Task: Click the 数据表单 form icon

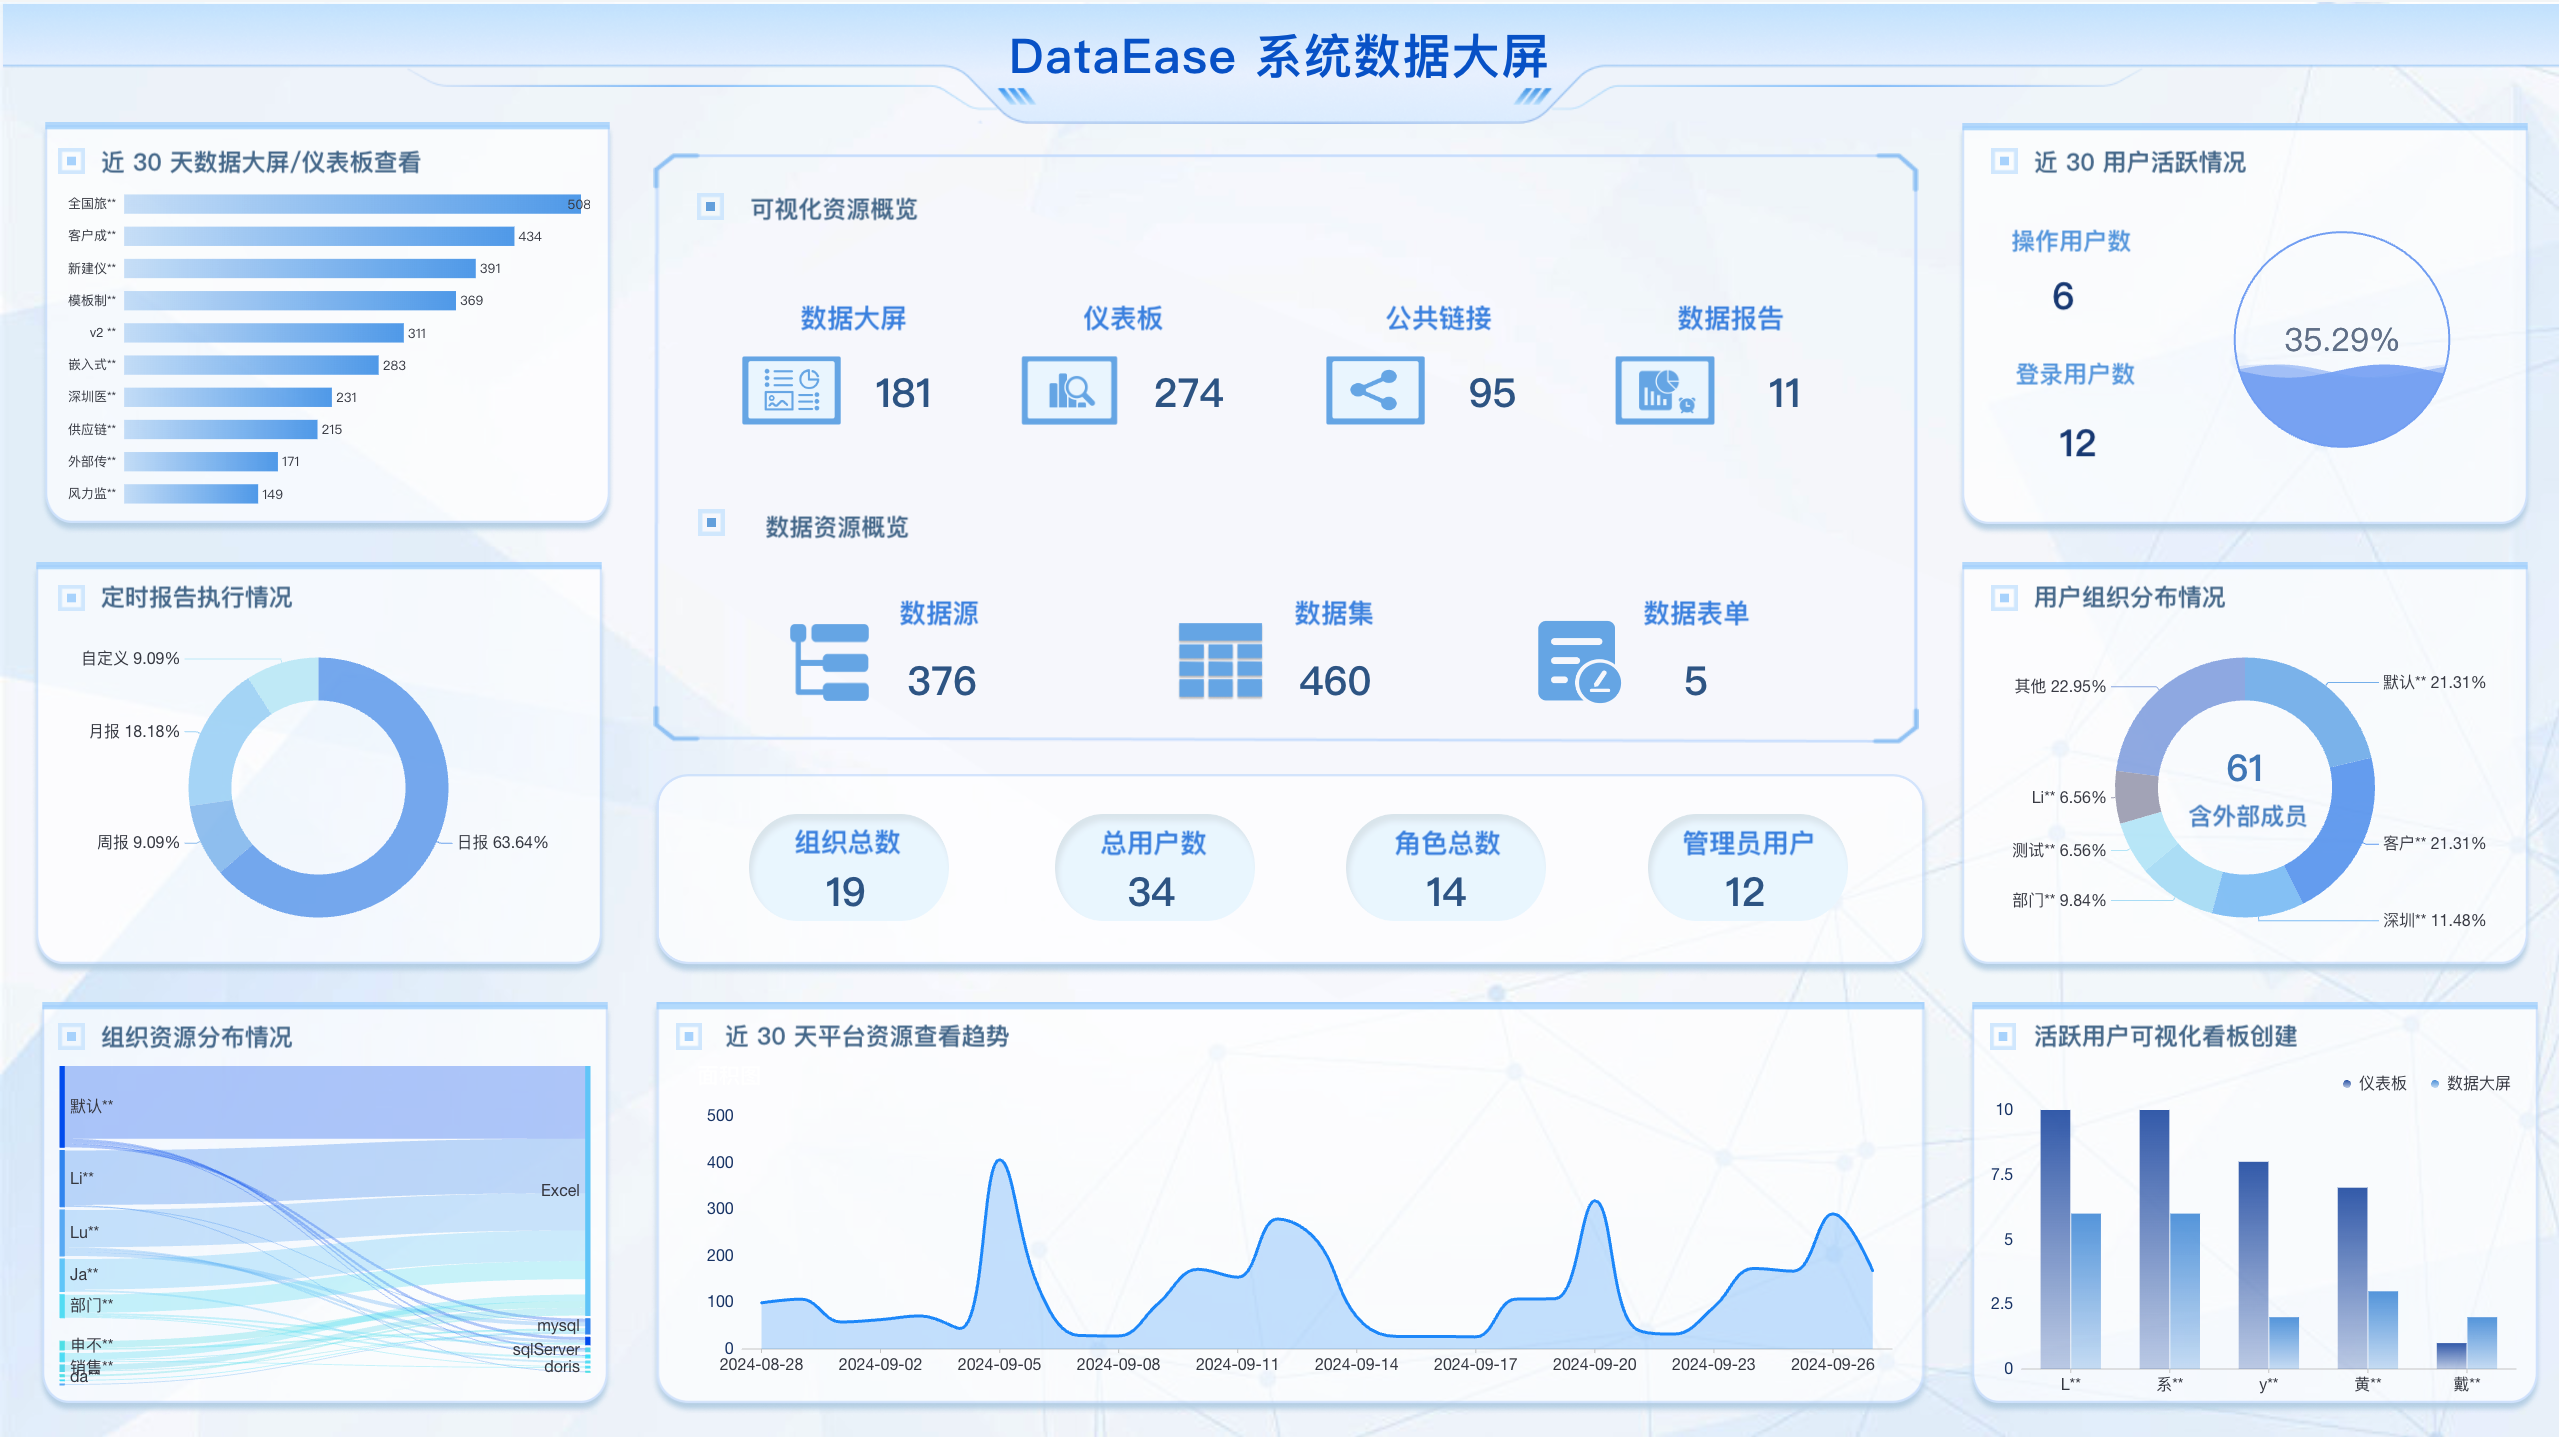Action: tap(1577, 662)
